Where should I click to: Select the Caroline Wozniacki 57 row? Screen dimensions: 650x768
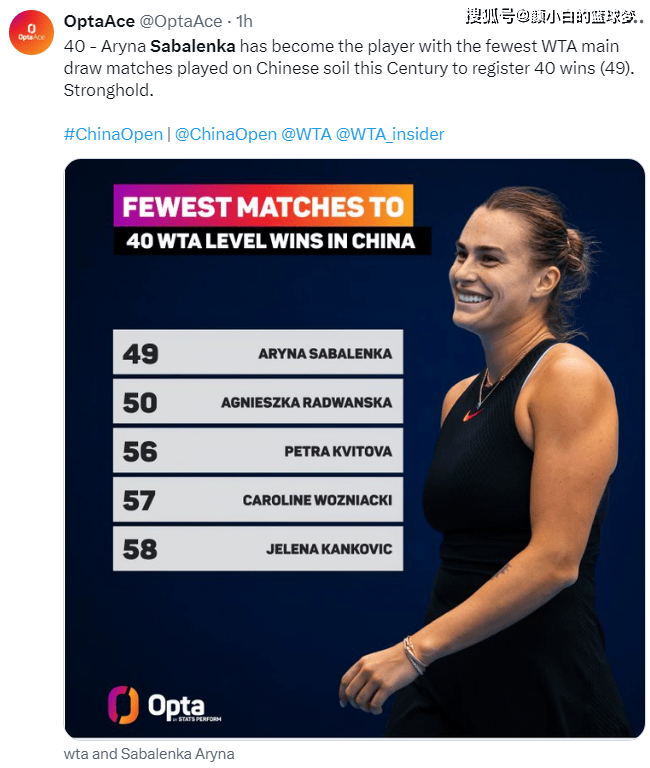click(258, 499)
